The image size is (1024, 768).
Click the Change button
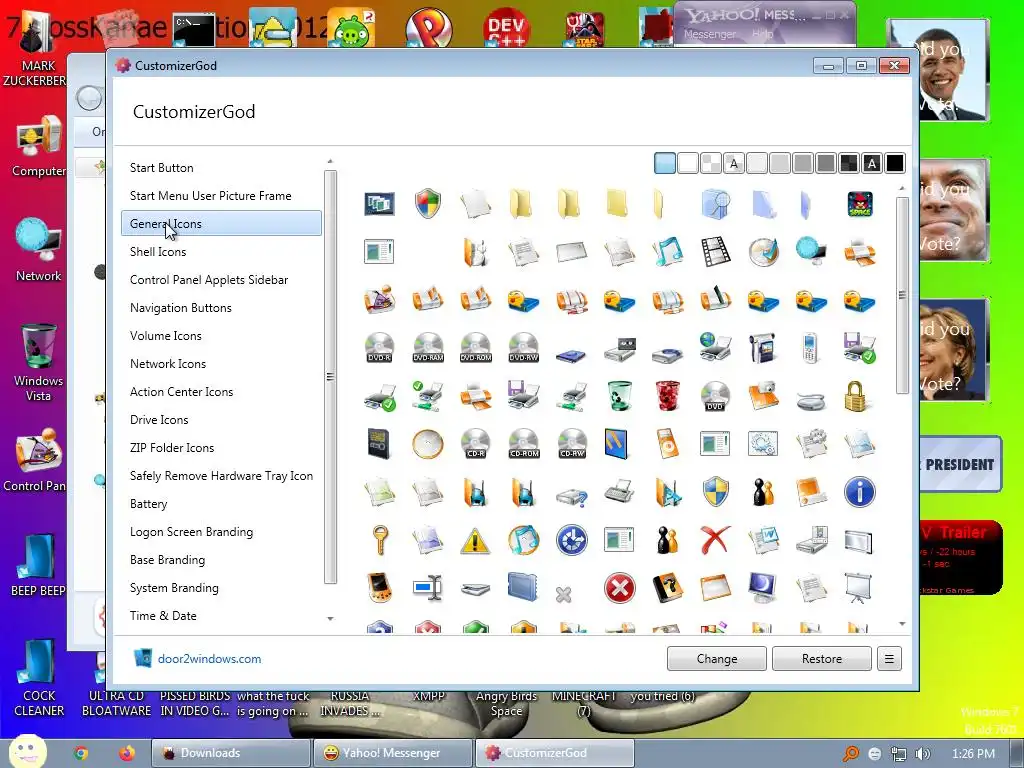(x=716, y=658)
